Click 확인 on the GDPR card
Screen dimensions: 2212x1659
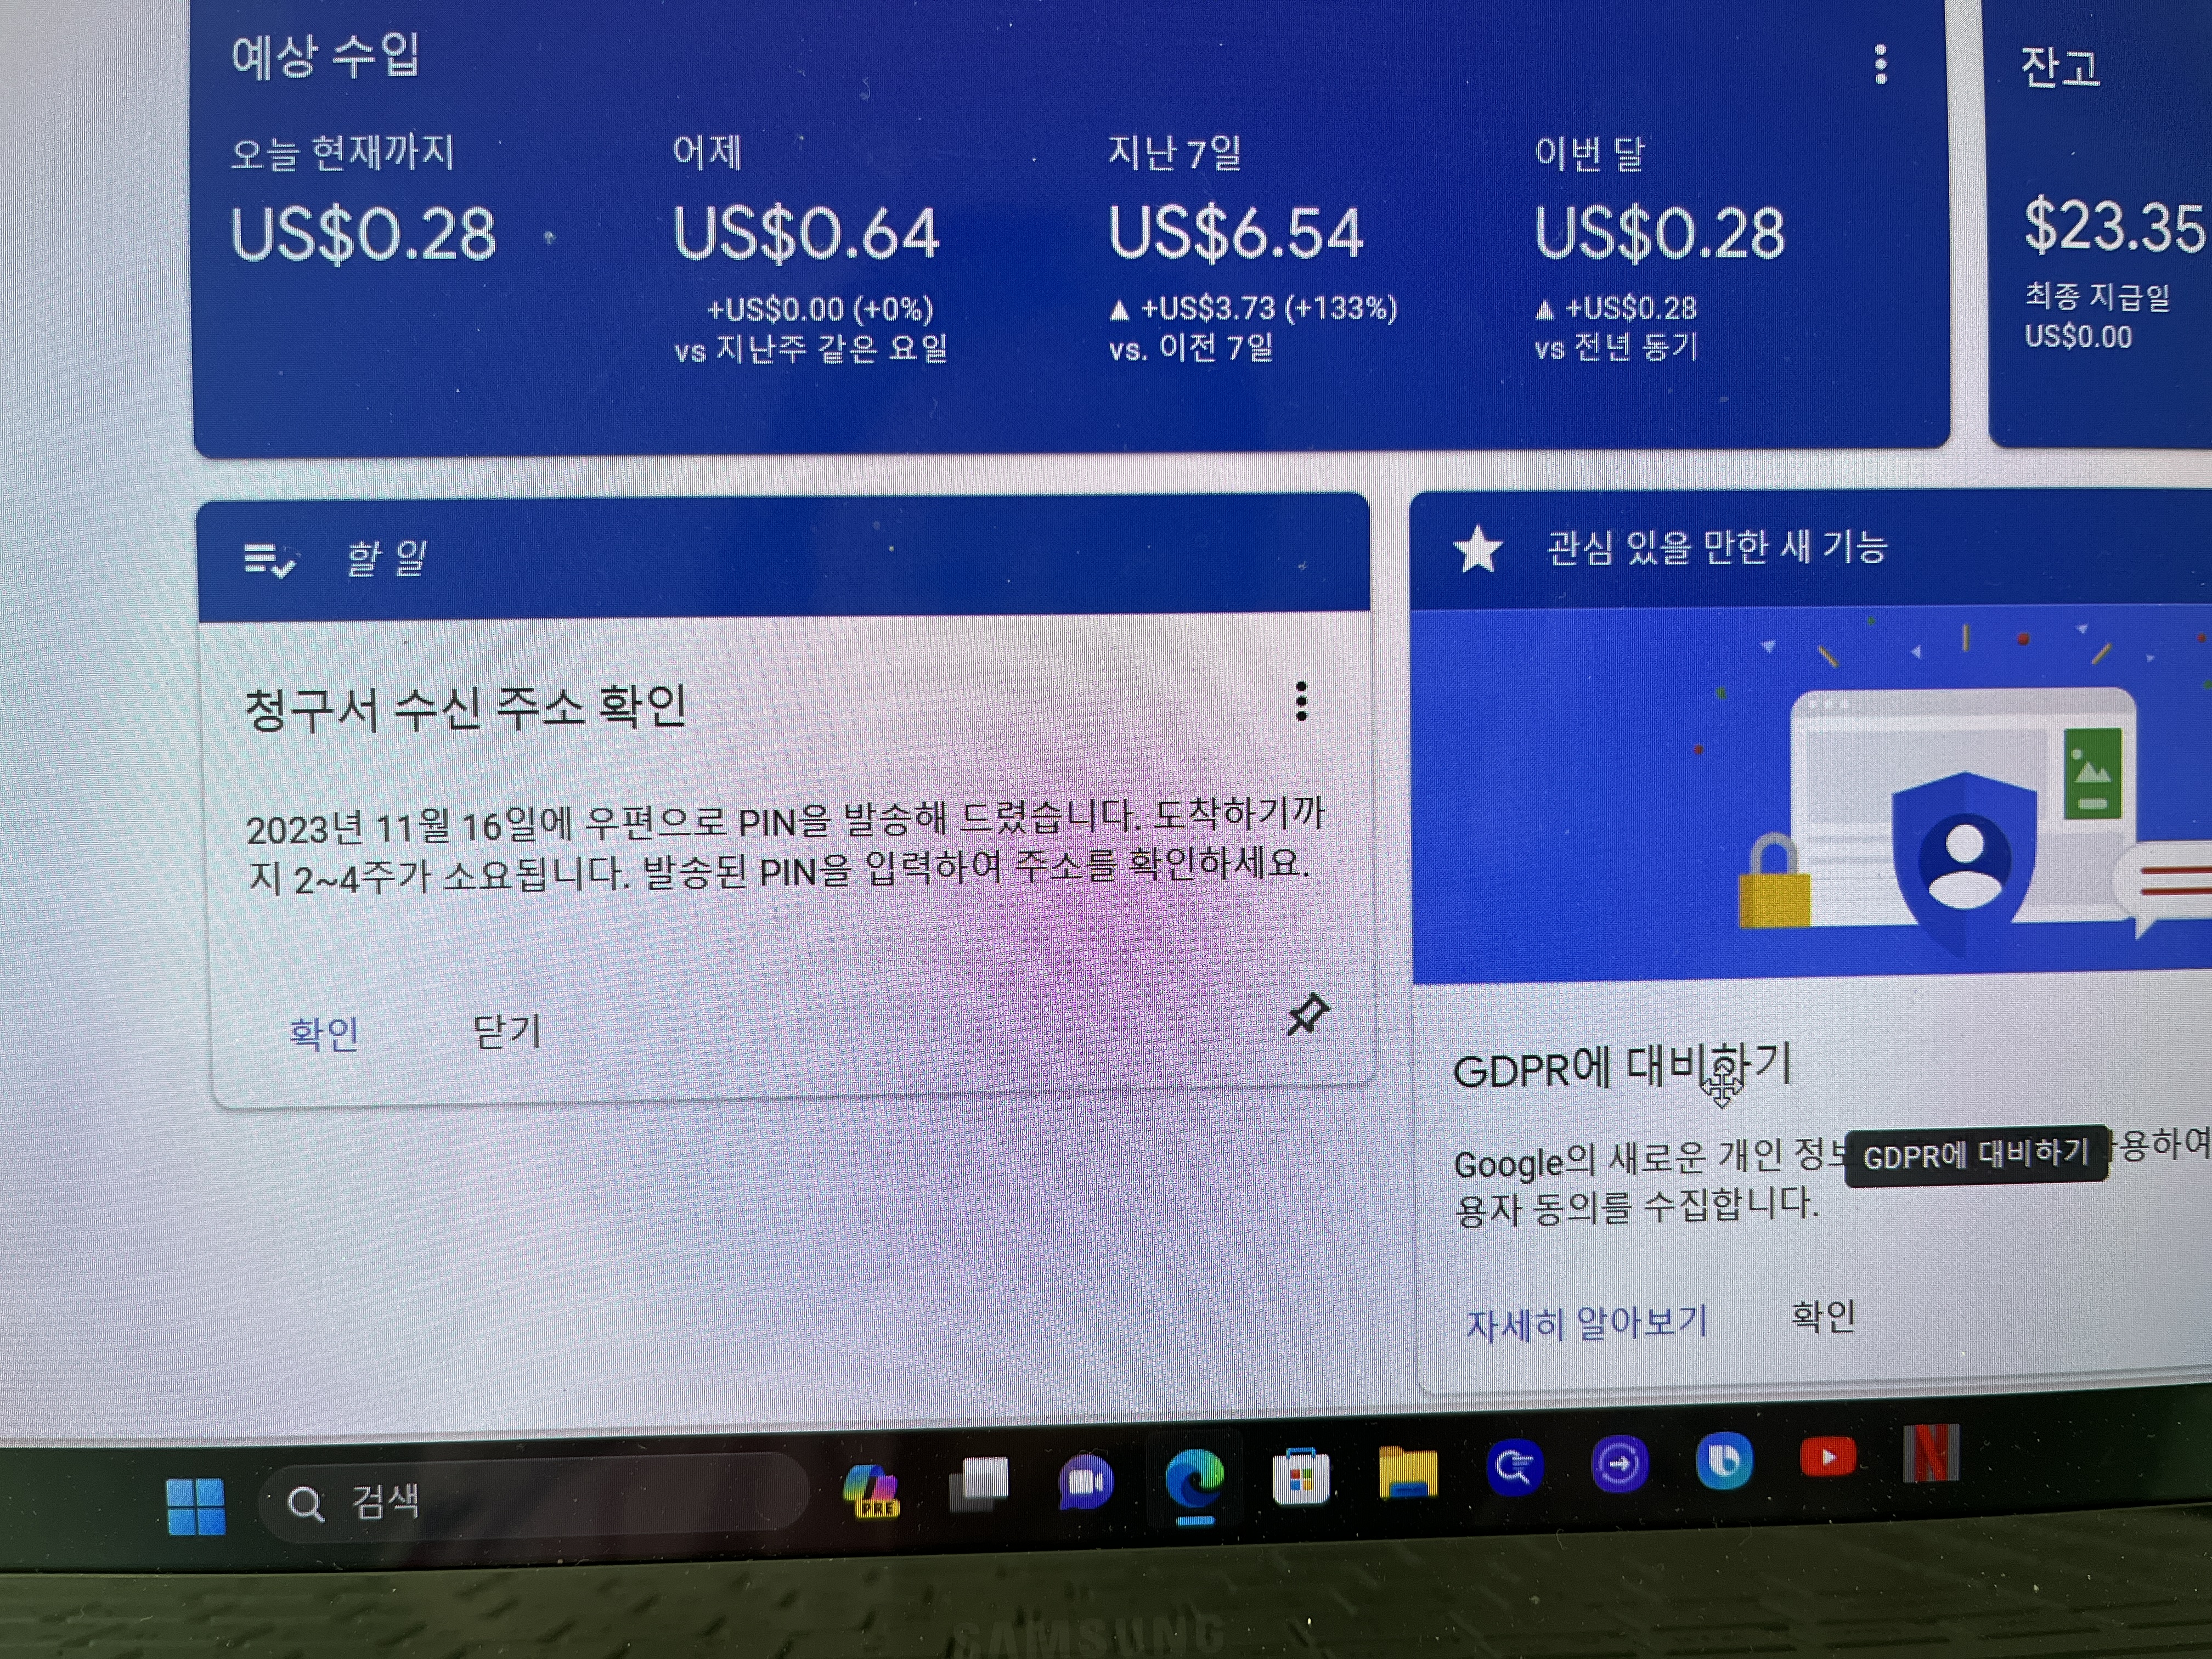pos(1822,1317)
